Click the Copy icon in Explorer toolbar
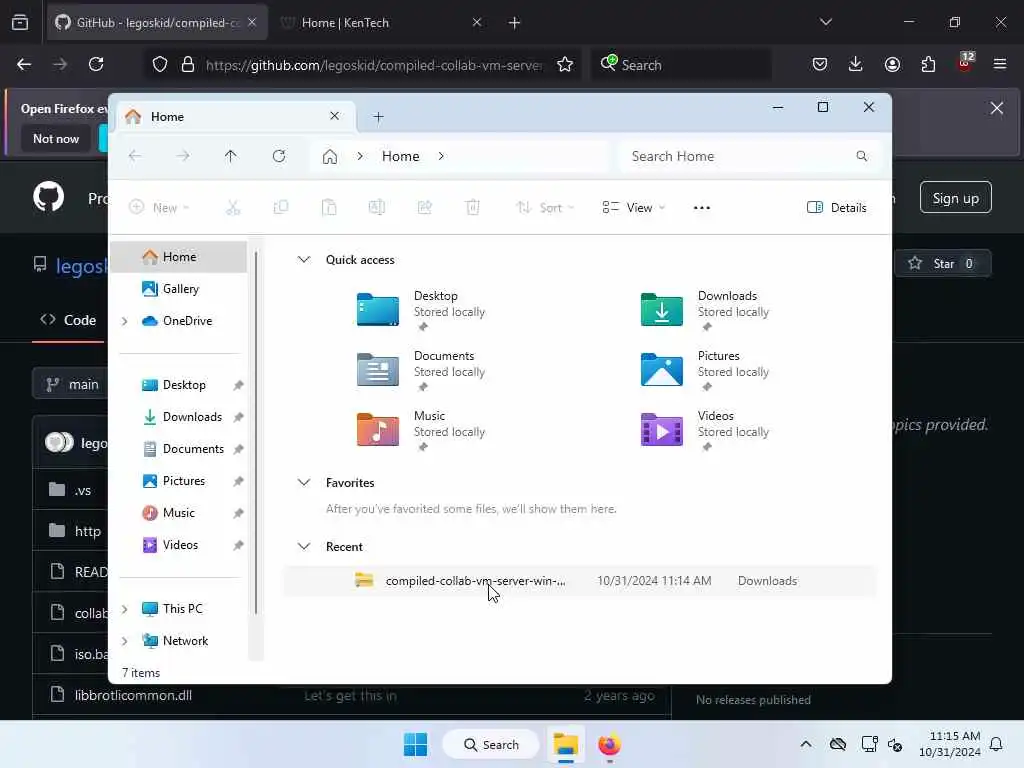The height and width of the screenshot is (768, 1024). (x=281, y=208)
